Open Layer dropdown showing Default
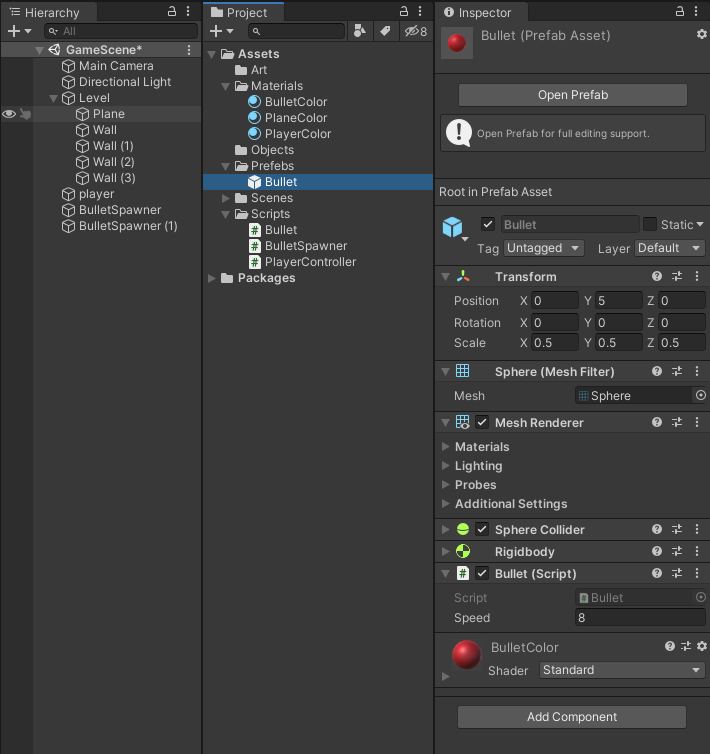The image size is (710, 754). point(670,248)
